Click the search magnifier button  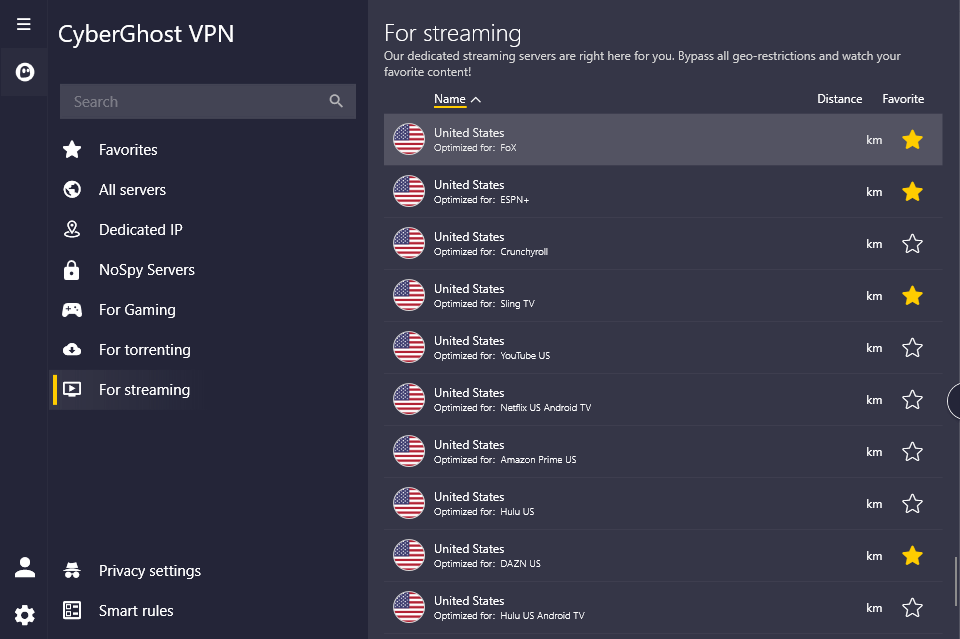[x=336, y=101]
